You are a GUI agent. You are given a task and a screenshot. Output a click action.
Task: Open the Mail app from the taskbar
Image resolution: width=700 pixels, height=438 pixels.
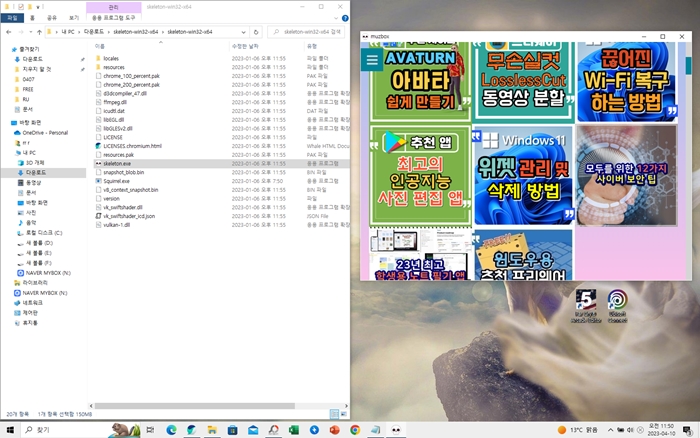point(253,430)
